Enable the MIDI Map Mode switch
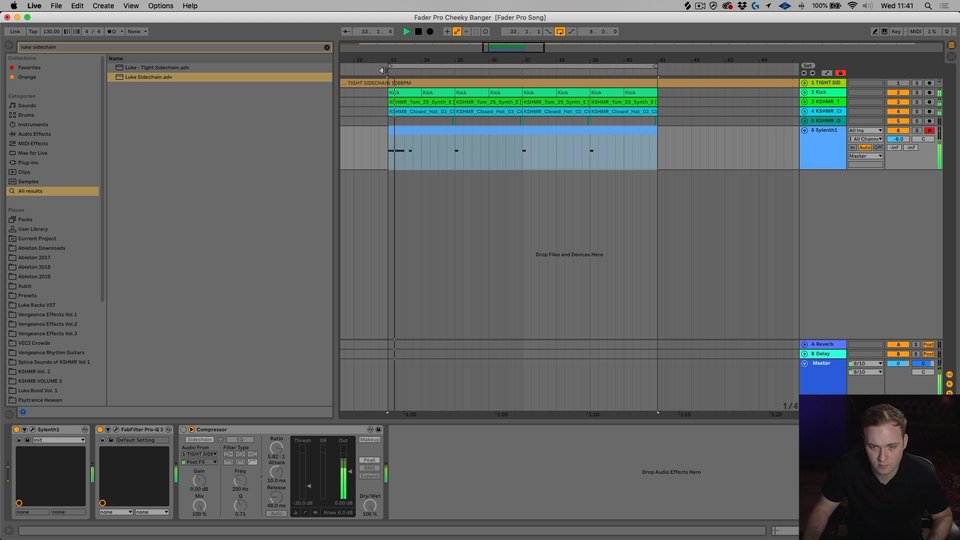This screenshot has width=960, height=540. (915, 31)
